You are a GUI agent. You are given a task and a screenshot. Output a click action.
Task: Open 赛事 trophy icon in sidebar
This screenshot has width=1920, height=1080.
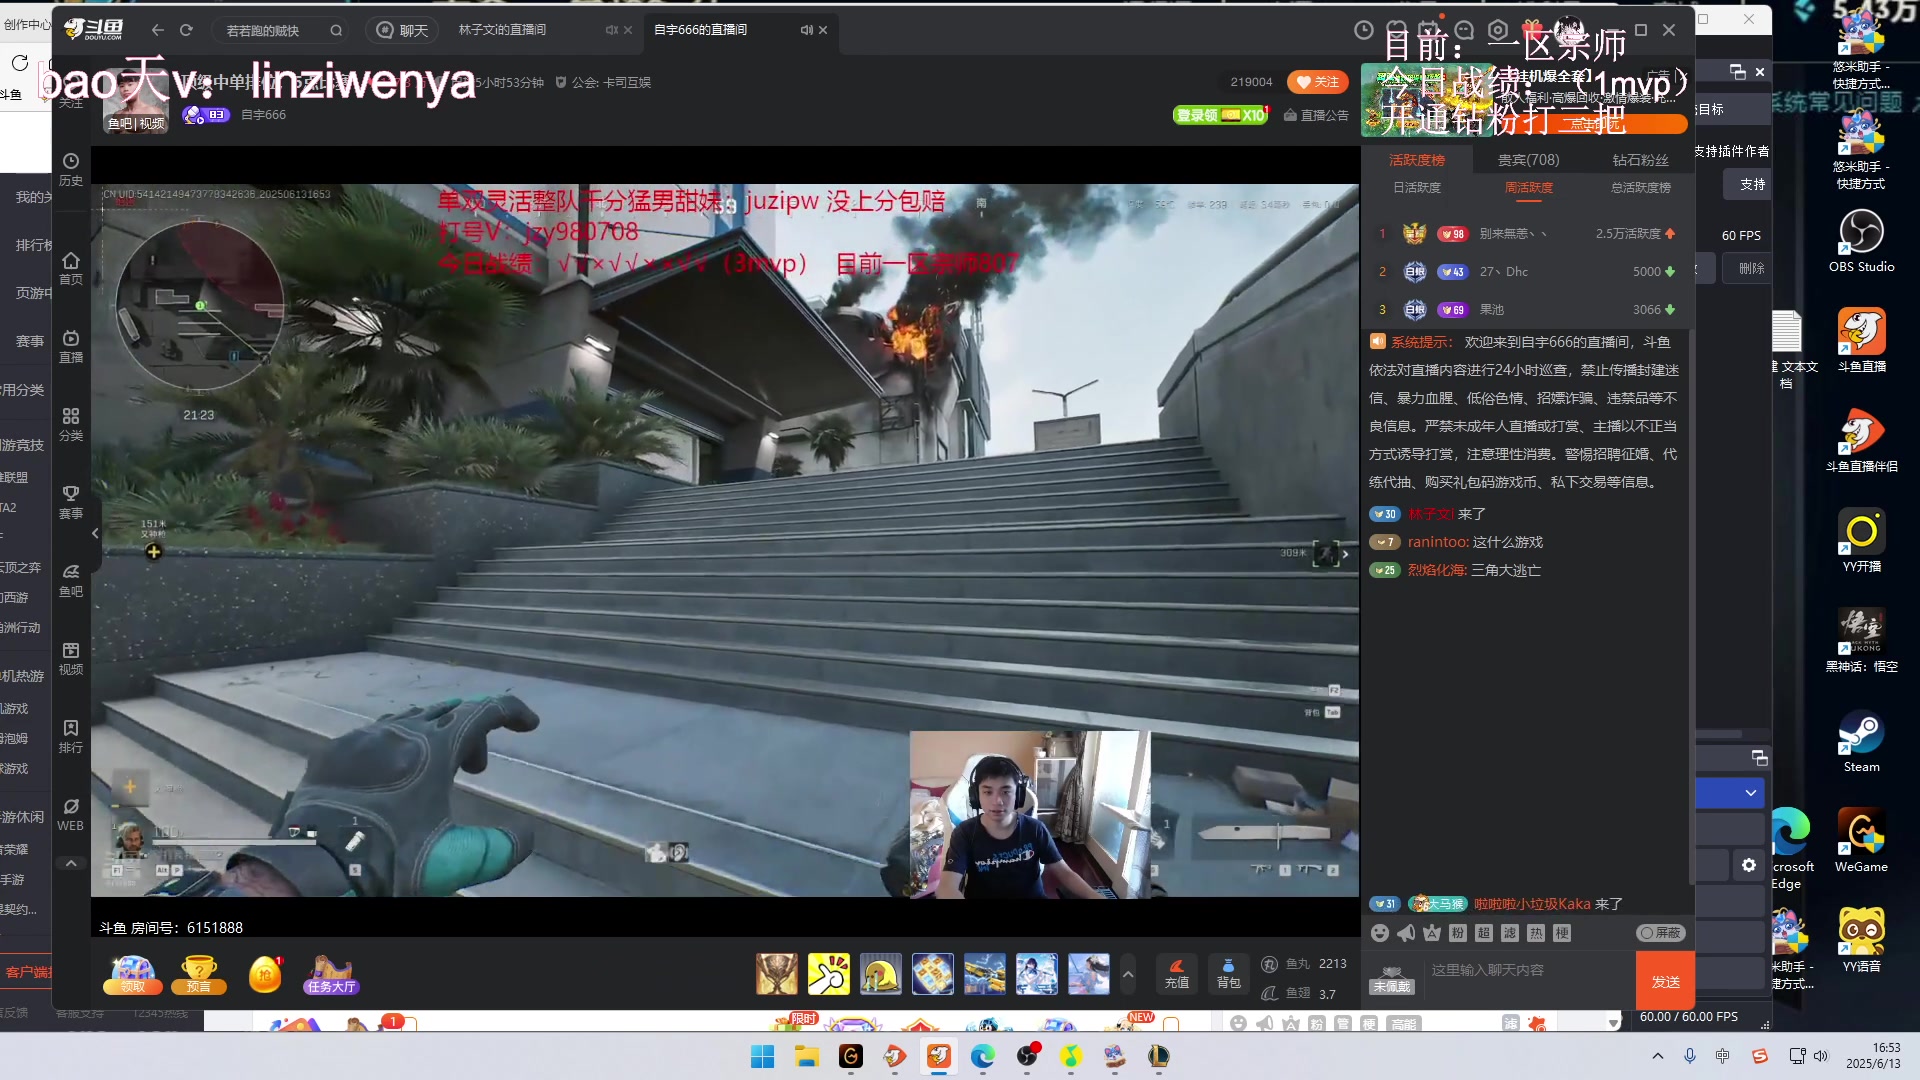(x=70, y=502)
